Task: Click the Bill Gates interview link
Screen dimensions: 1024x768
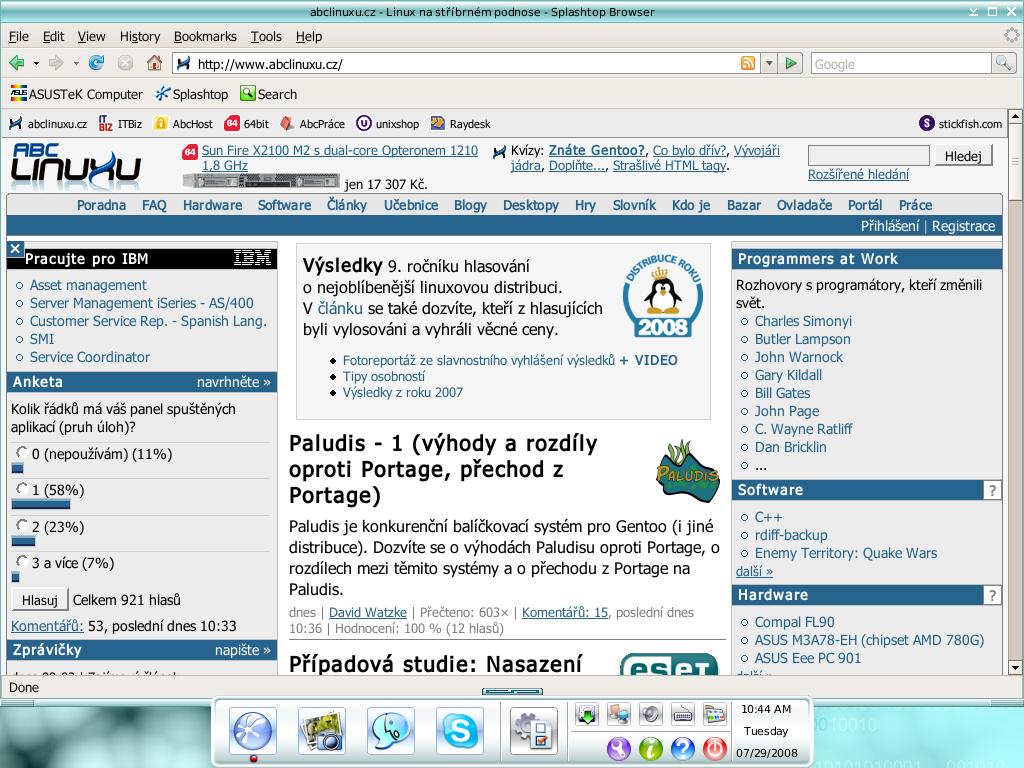Action: pos(782,393)
